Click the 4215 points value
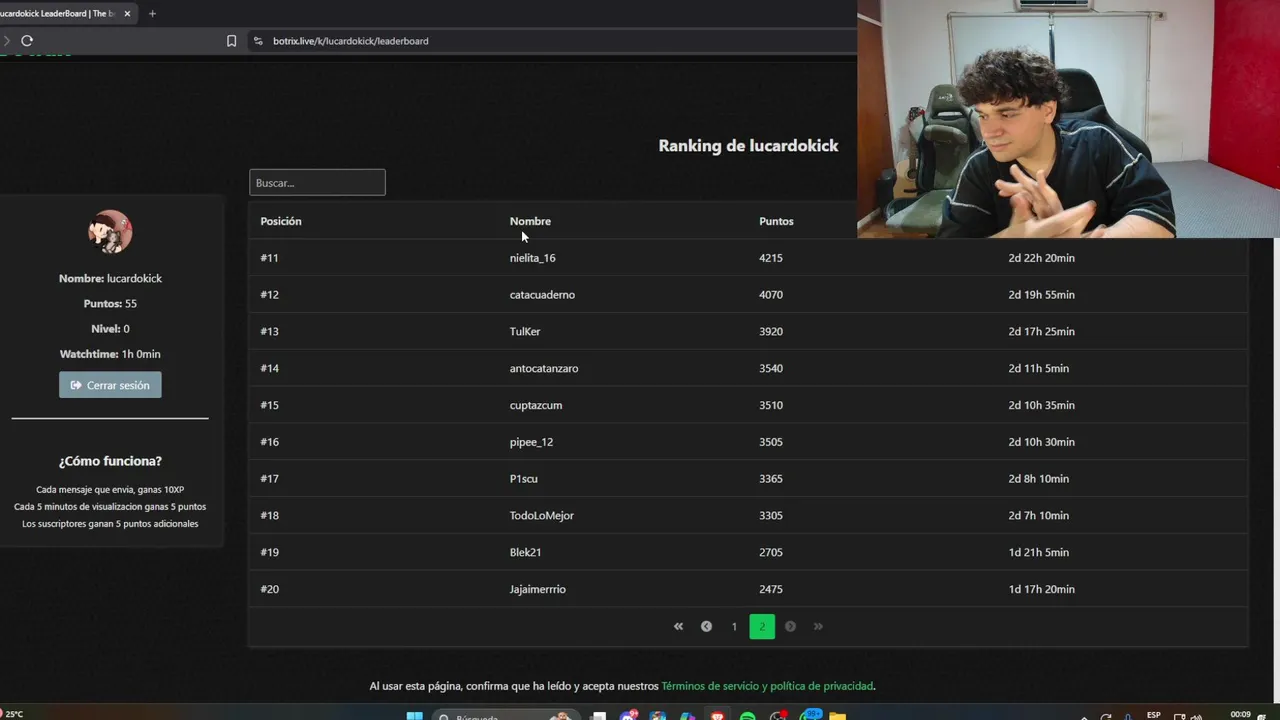The height and width of the screenshot is (720, 1280). coord(771,258)
